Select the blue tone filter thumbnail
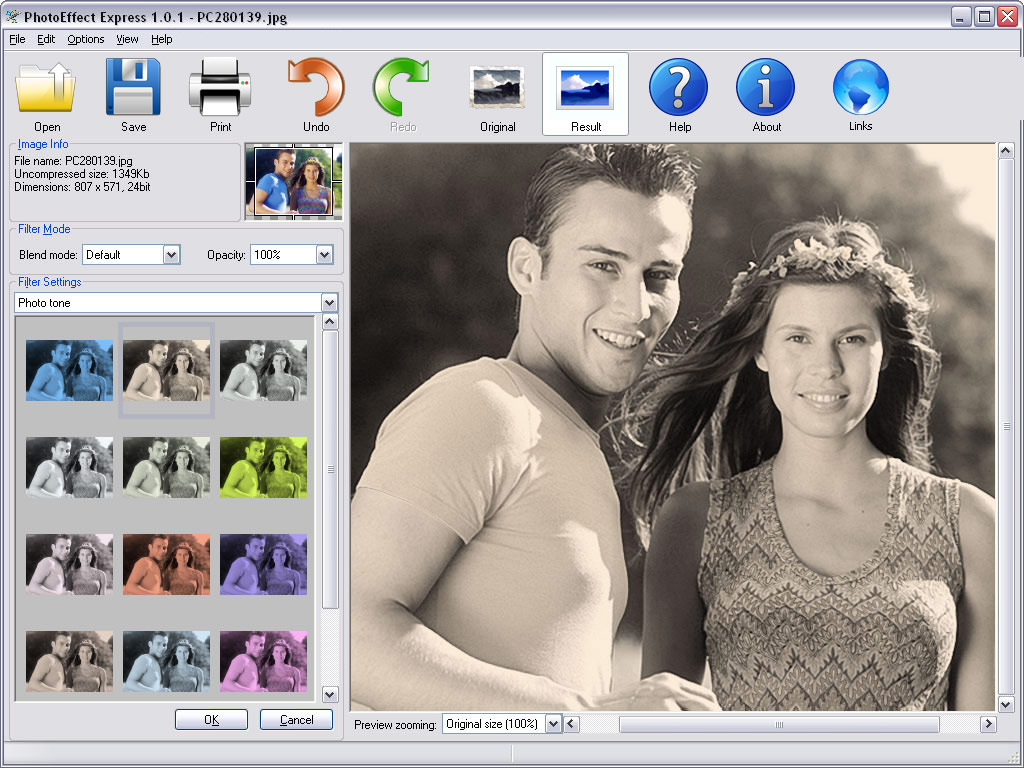This screenshot has height=768, width=1024. pos(69,370)
